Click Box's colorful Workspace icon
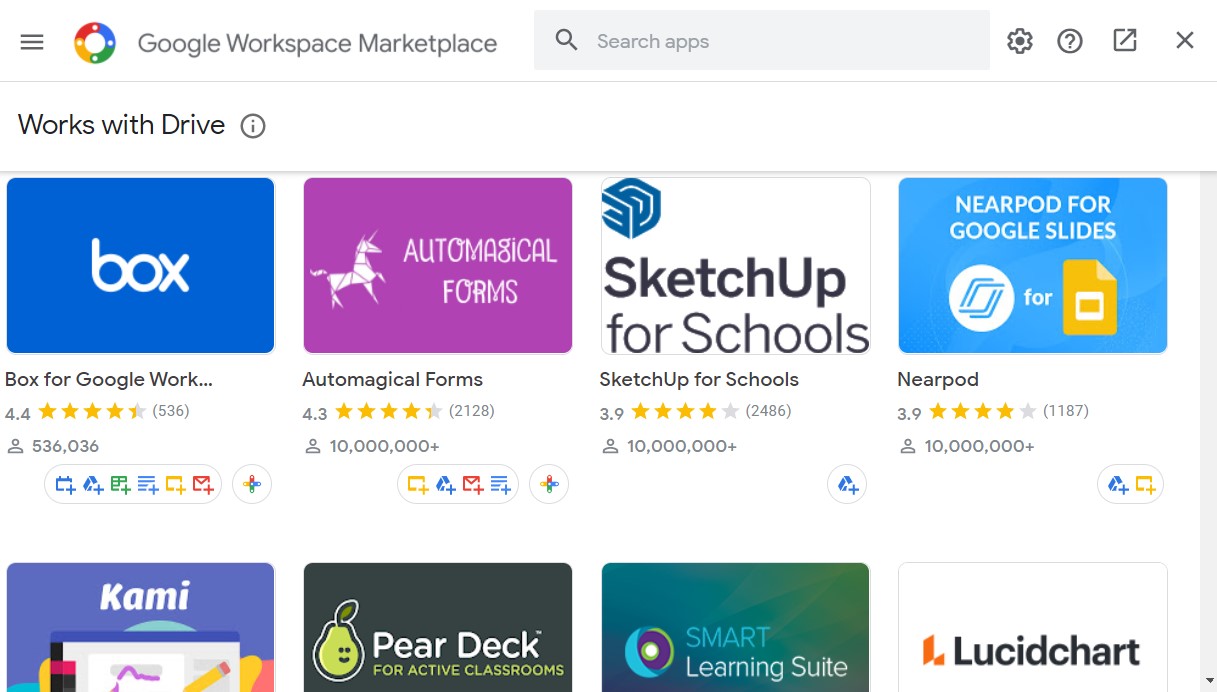1217x692 pixels. pyautogui.click(x=252, y=485)
